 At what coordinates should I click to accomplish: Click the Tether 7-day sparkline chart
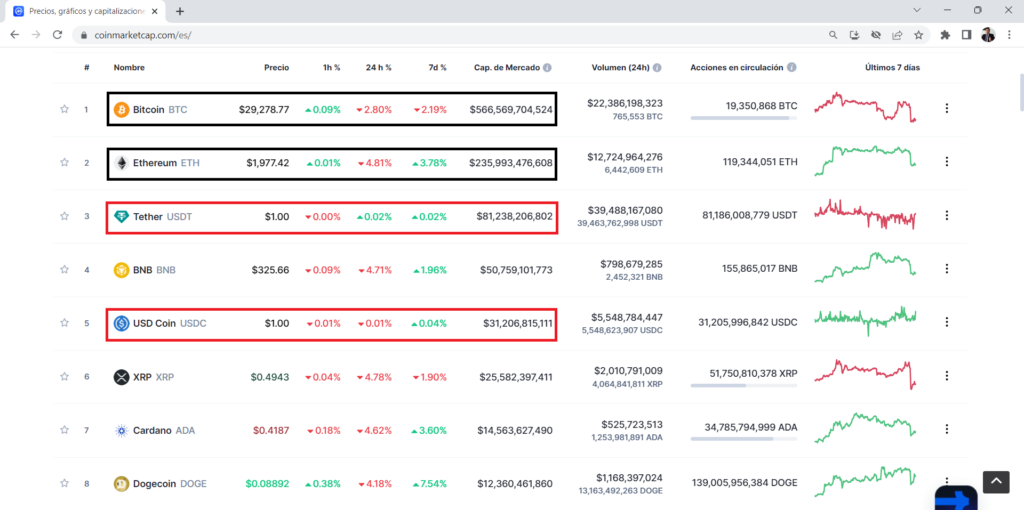[865, 215]
